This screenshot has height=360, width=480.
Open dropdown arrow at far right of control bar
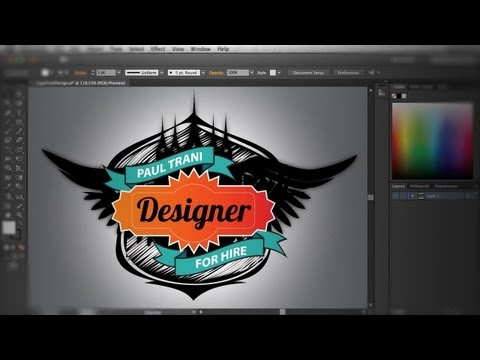pyautogui.click(x=378, y=72)
